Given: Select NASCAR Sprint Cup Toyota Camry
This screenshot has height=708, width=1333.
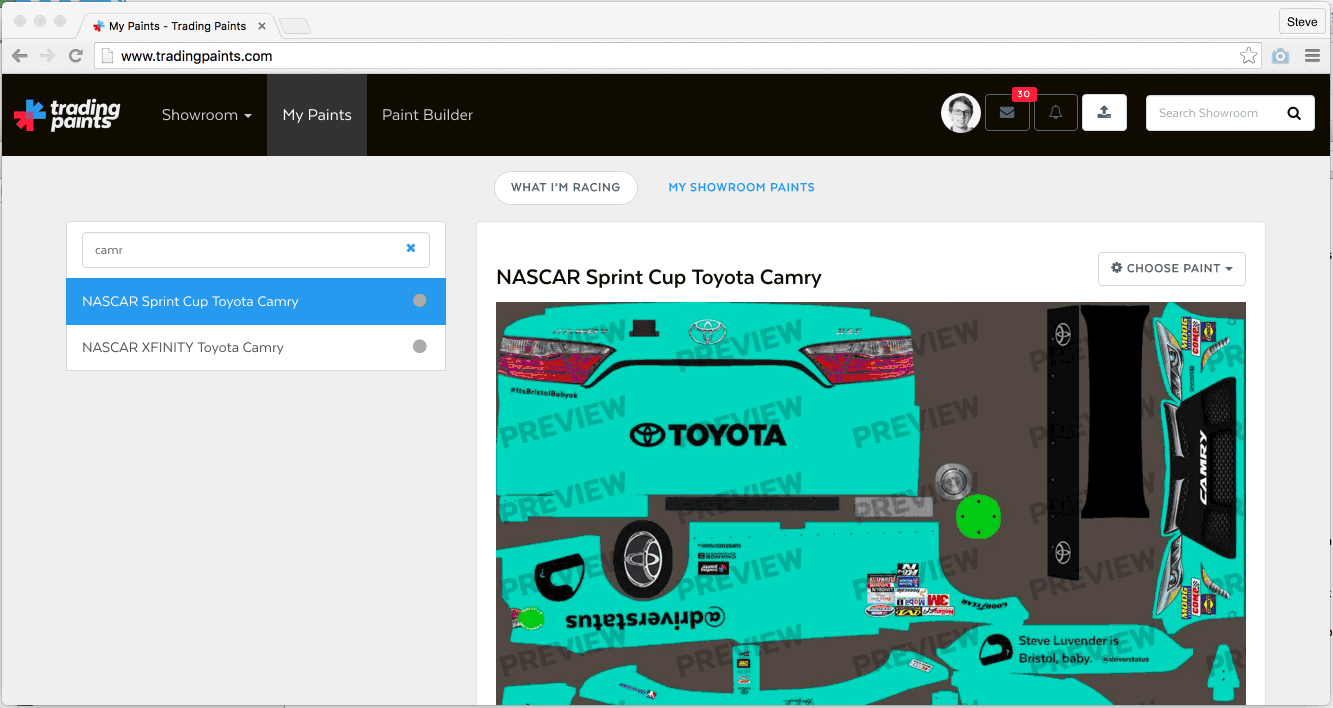Looking at the screenshot, I should [256, 301].
